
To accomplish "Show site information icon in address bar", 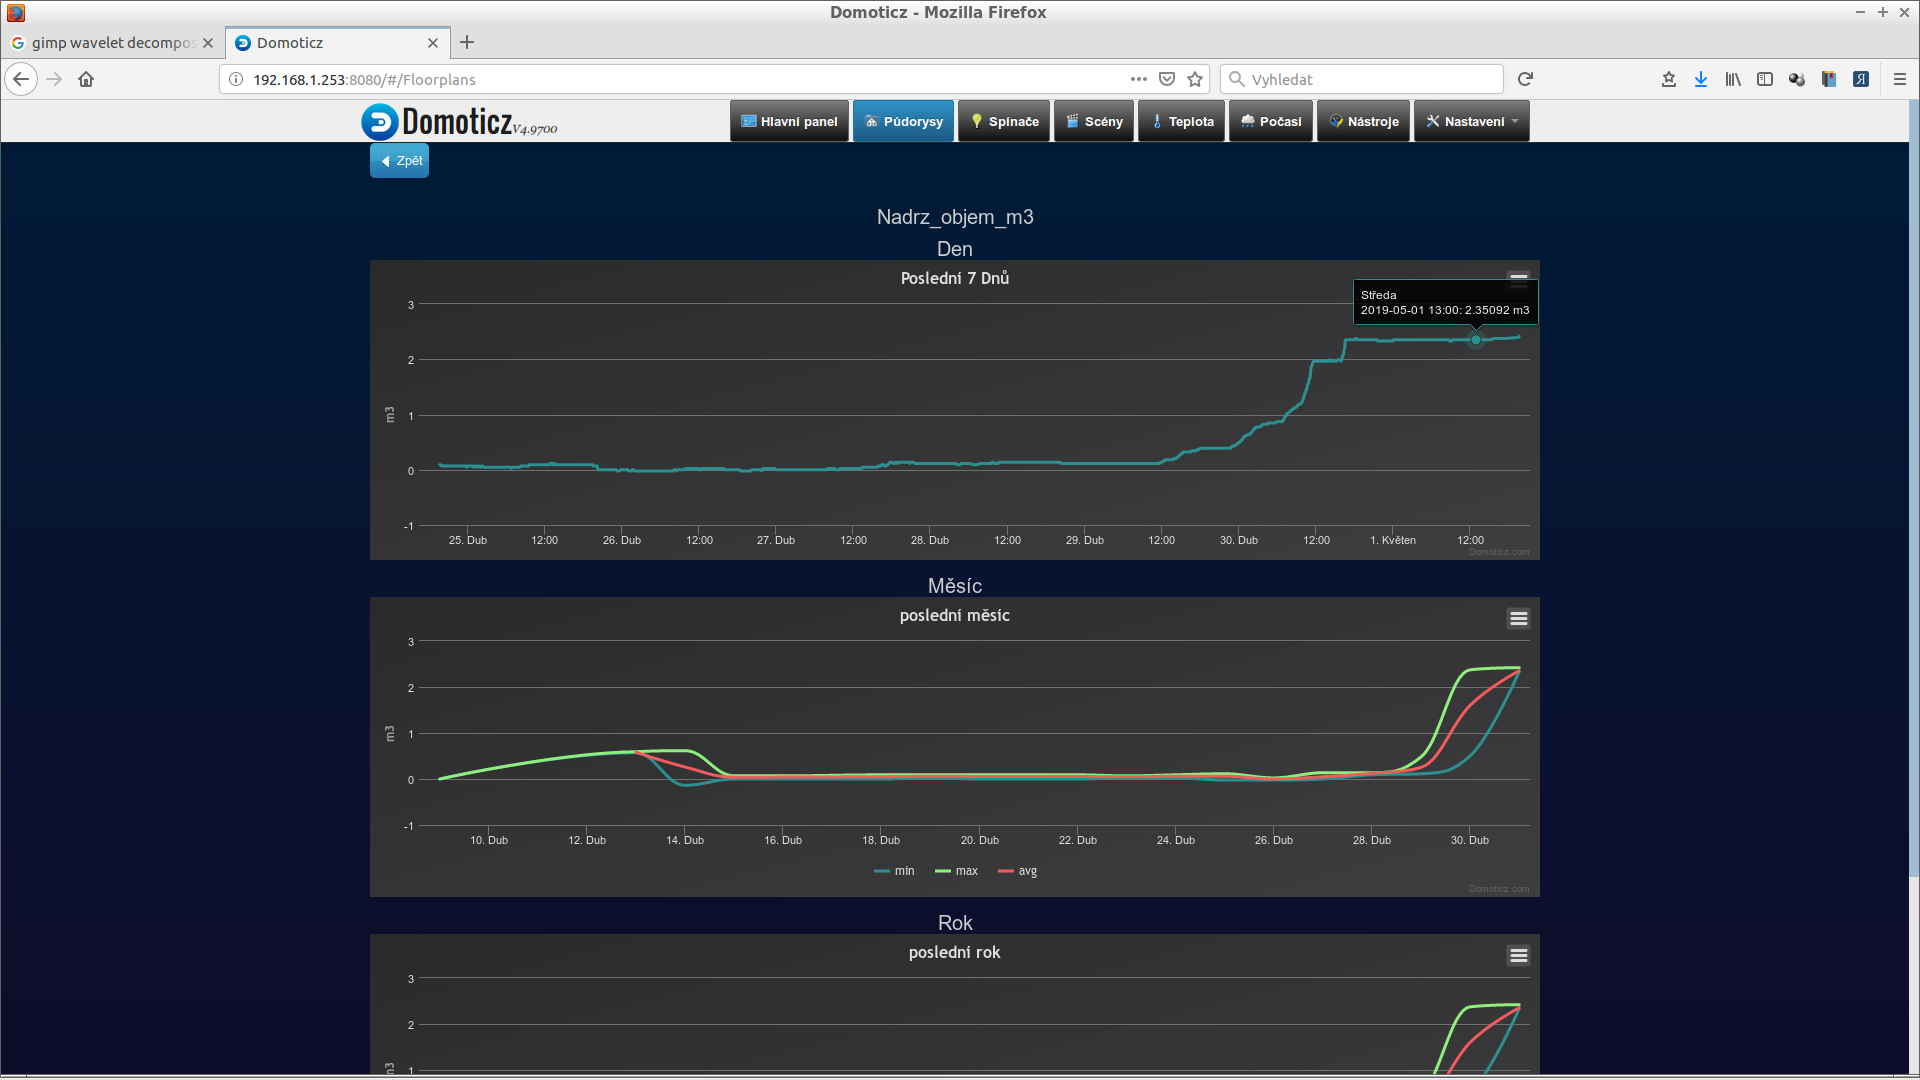I will pyautogui.click(x=236, y=79).
